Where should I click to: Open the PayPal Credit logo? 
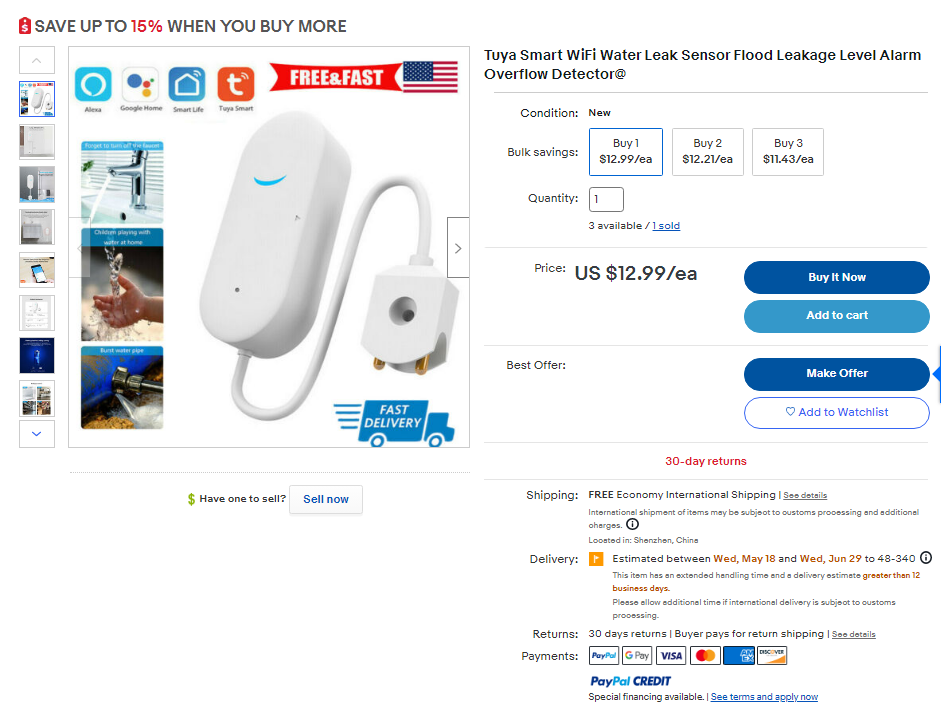(x=630, y=681)
